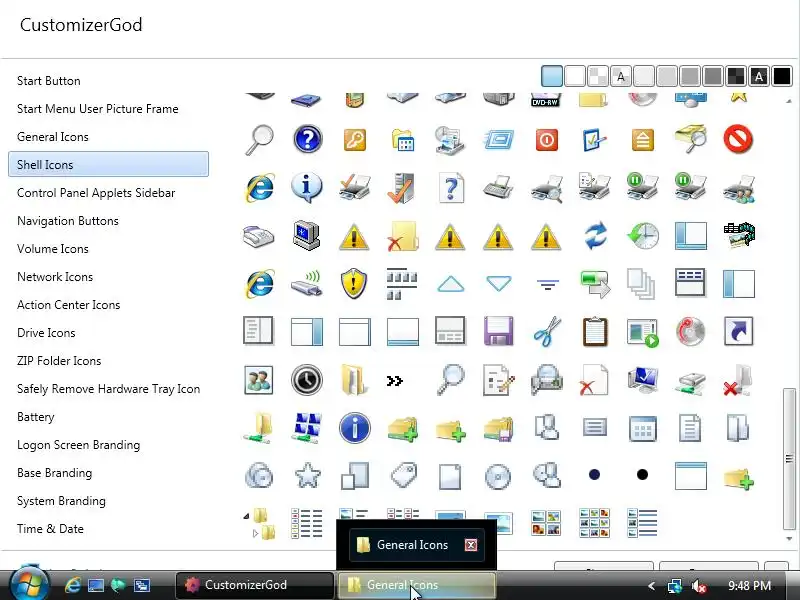Click the upward triangle arrow icon
This screenshot has height=600, width=800.
point(451,284)
